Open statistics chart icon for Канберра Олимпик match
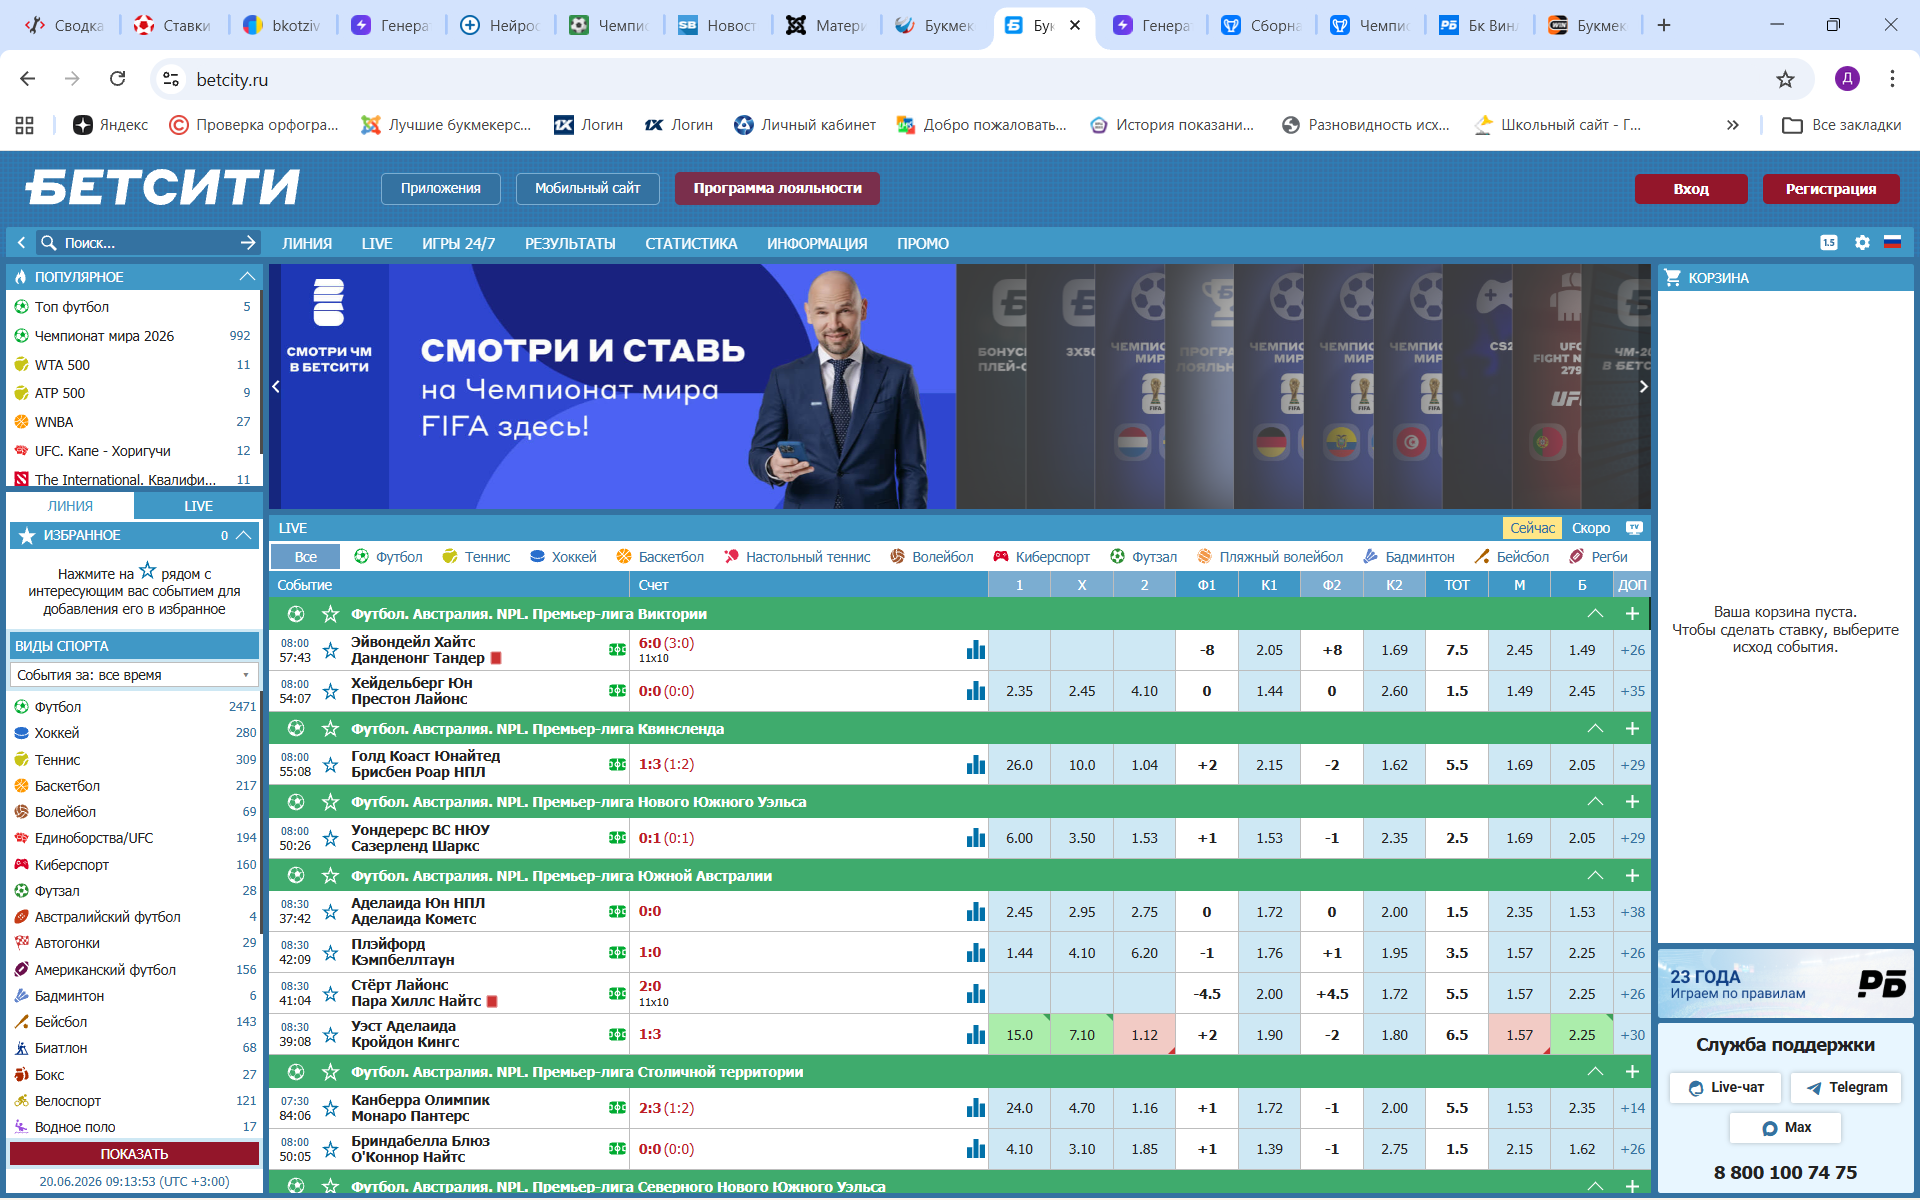This screenshot has height=1200, width=1920. [x=976, y=1108]
